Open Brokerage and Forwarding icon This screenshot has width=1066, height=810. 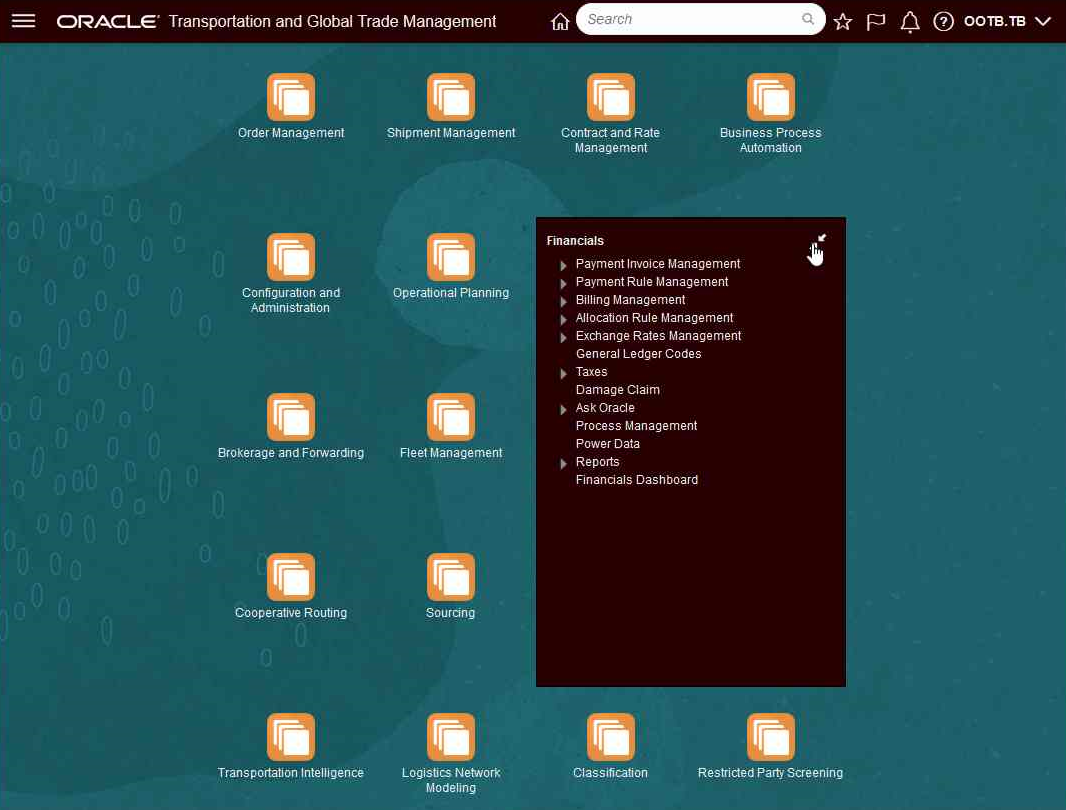(x=291, y=417)
